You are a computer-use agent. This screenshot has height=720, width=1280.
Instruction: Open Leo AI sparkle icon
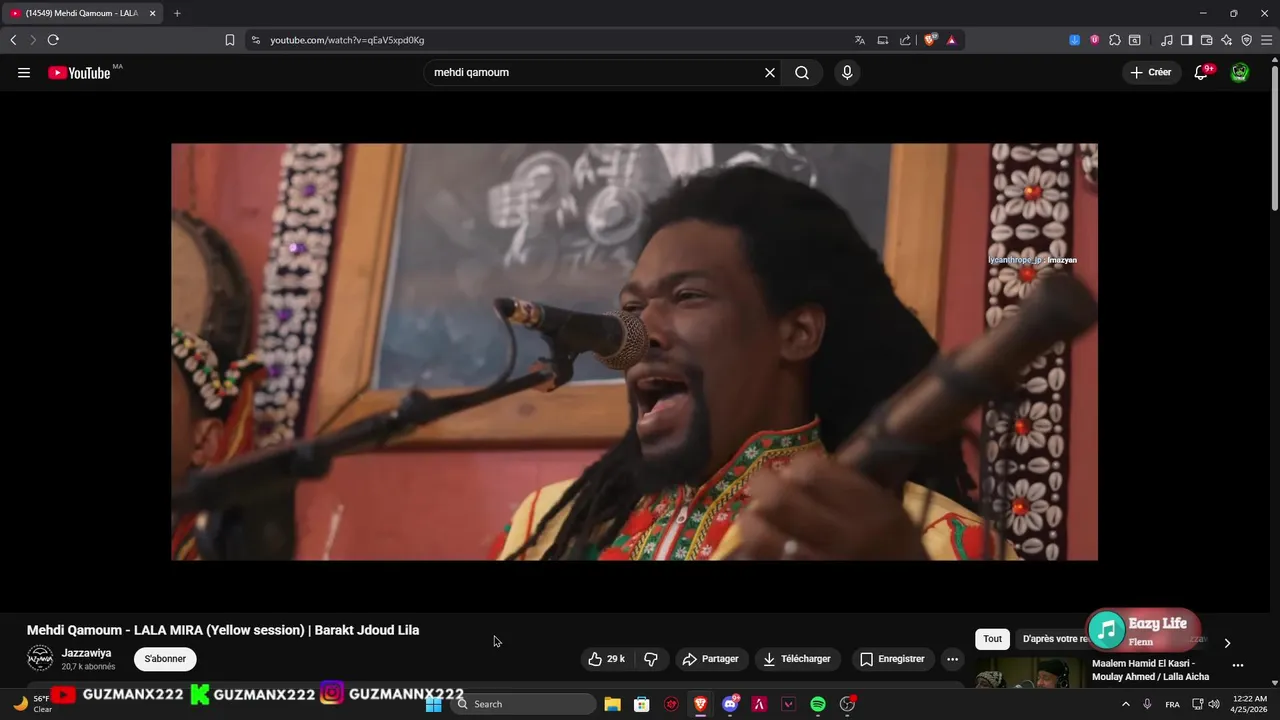pos(1226,40)
